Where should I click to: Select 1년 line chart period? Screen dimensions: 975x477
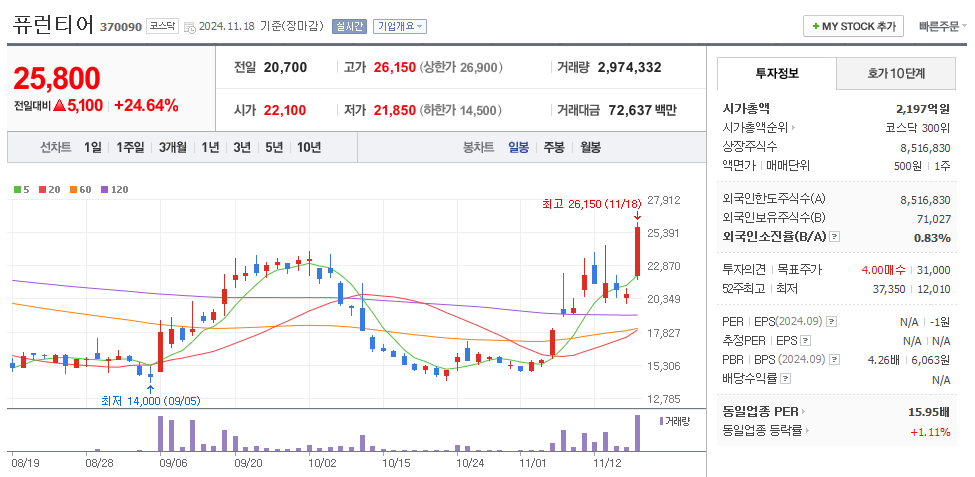click(210, 147)
